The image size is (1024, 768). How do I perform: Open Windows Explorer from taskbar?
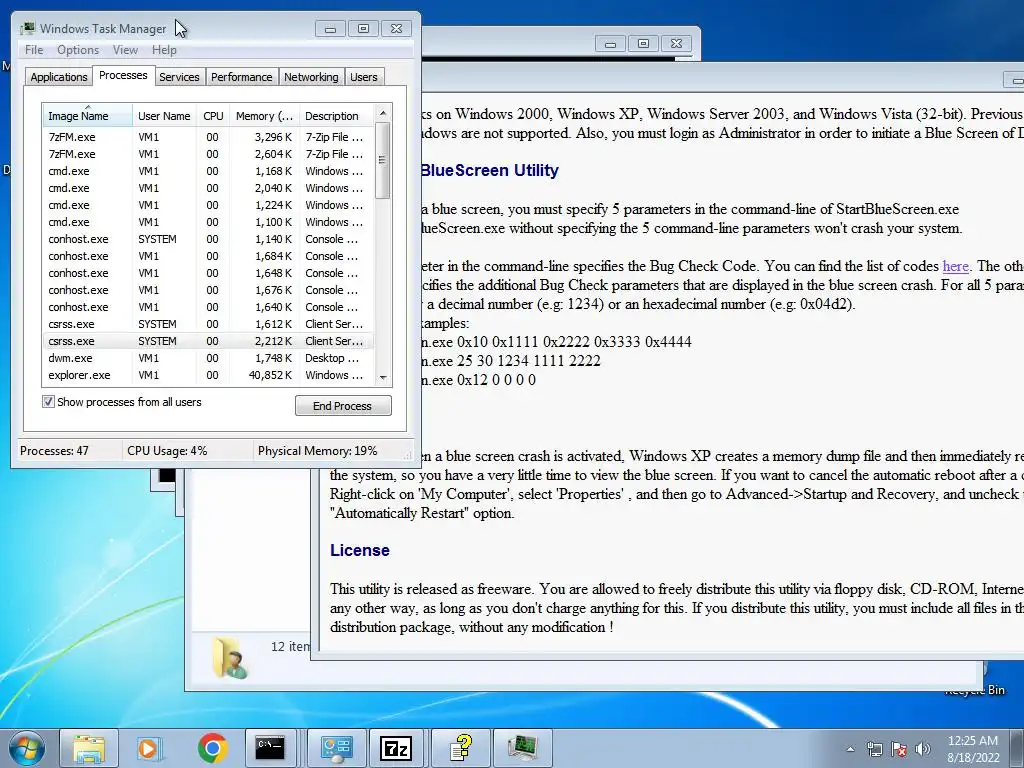(x=89, y=748)
